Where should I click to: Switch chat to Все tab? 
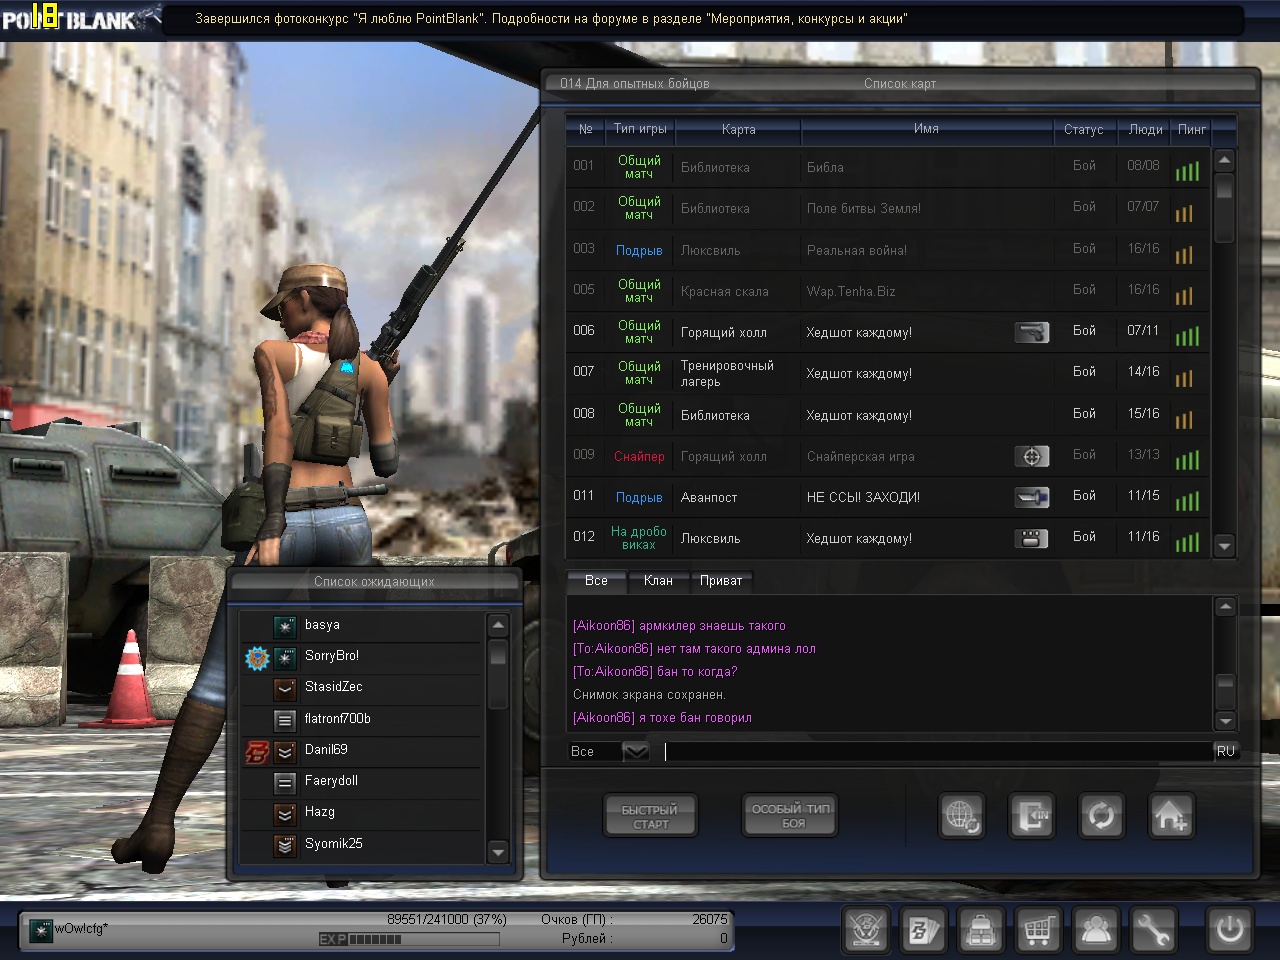tap(596, 581)
